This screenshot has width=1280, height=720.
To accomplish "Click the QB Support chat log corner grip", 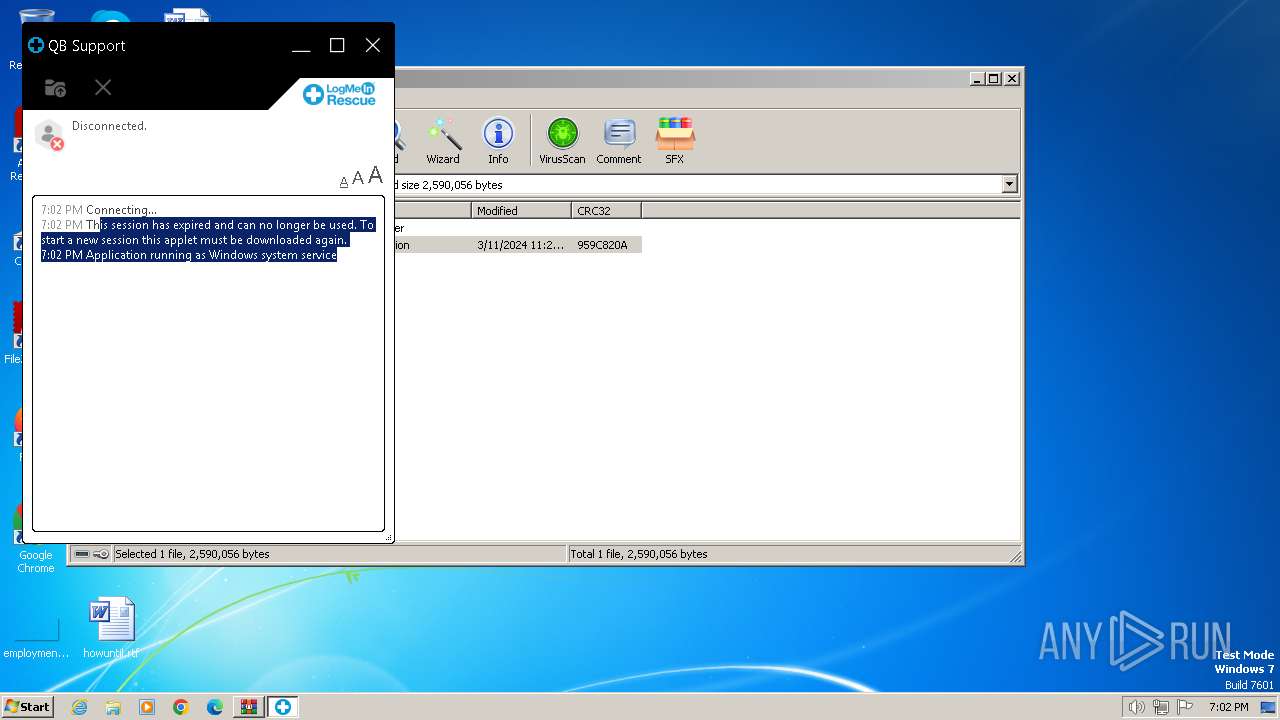I will point(389,538).
